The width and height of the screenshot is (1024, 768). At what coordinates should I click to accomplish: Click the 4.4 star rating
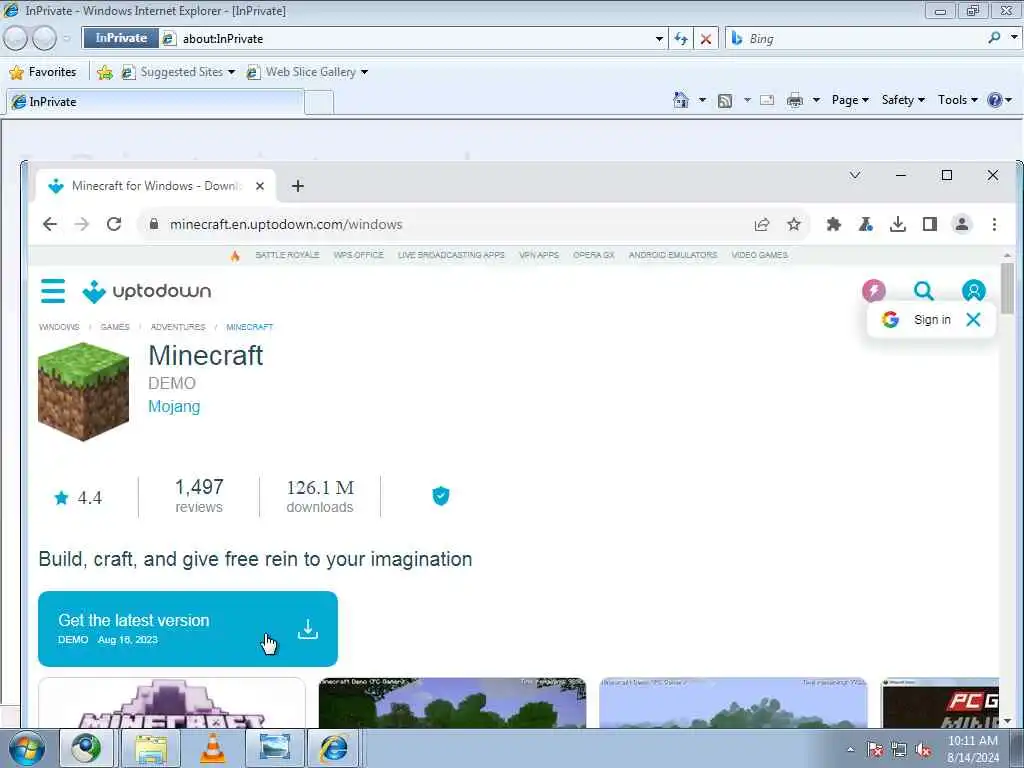[78, 498]
